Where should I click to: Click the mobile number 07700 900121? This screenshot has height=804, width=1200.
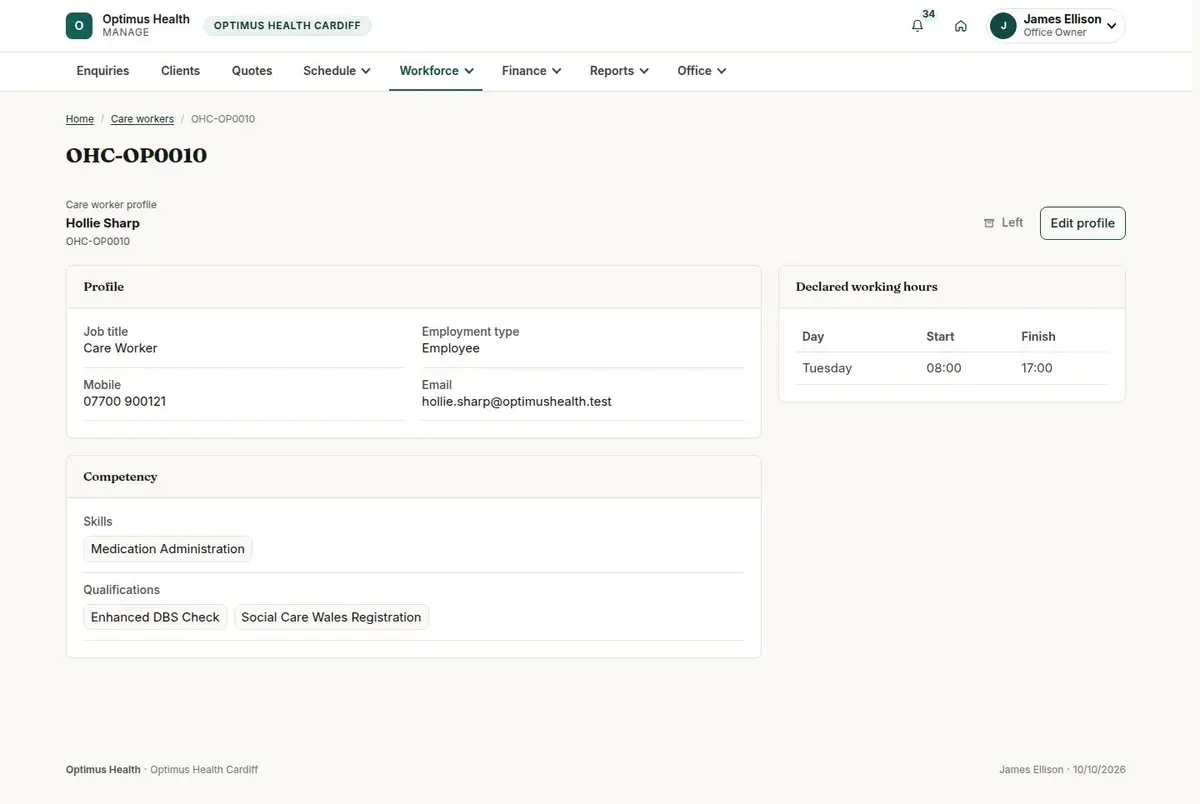click(125, 402)
